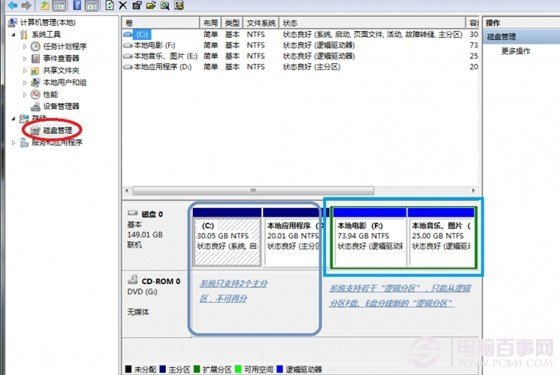The height and width of the screenshot is (375, 560).
Task: Expand the 性能 node
Action: coord(25,95)
